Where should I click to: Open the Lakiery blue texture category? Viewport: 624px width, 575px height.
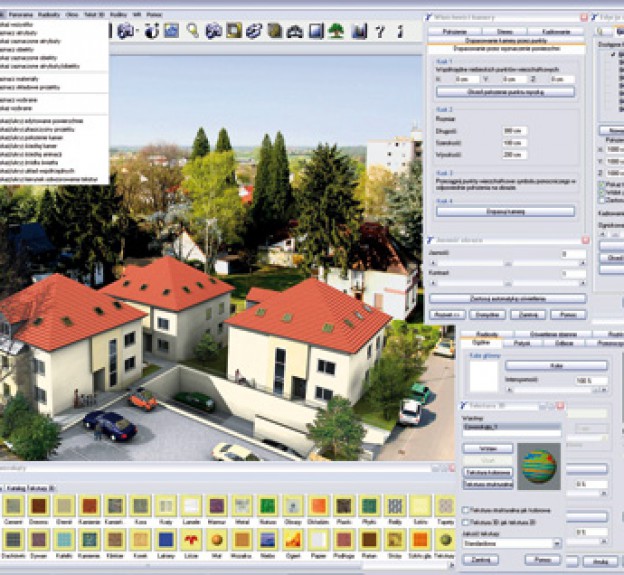pos(166,540)
